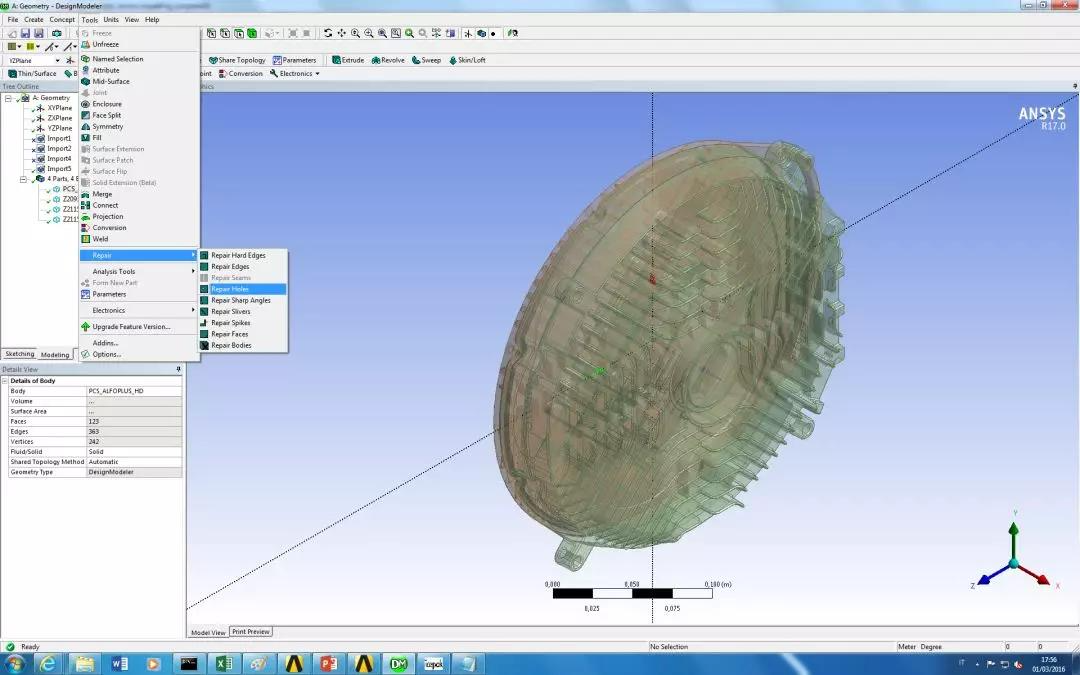Click the Skin/Loft toolbar button
This screenshot has height=675, width=1080.
point(467,60)
